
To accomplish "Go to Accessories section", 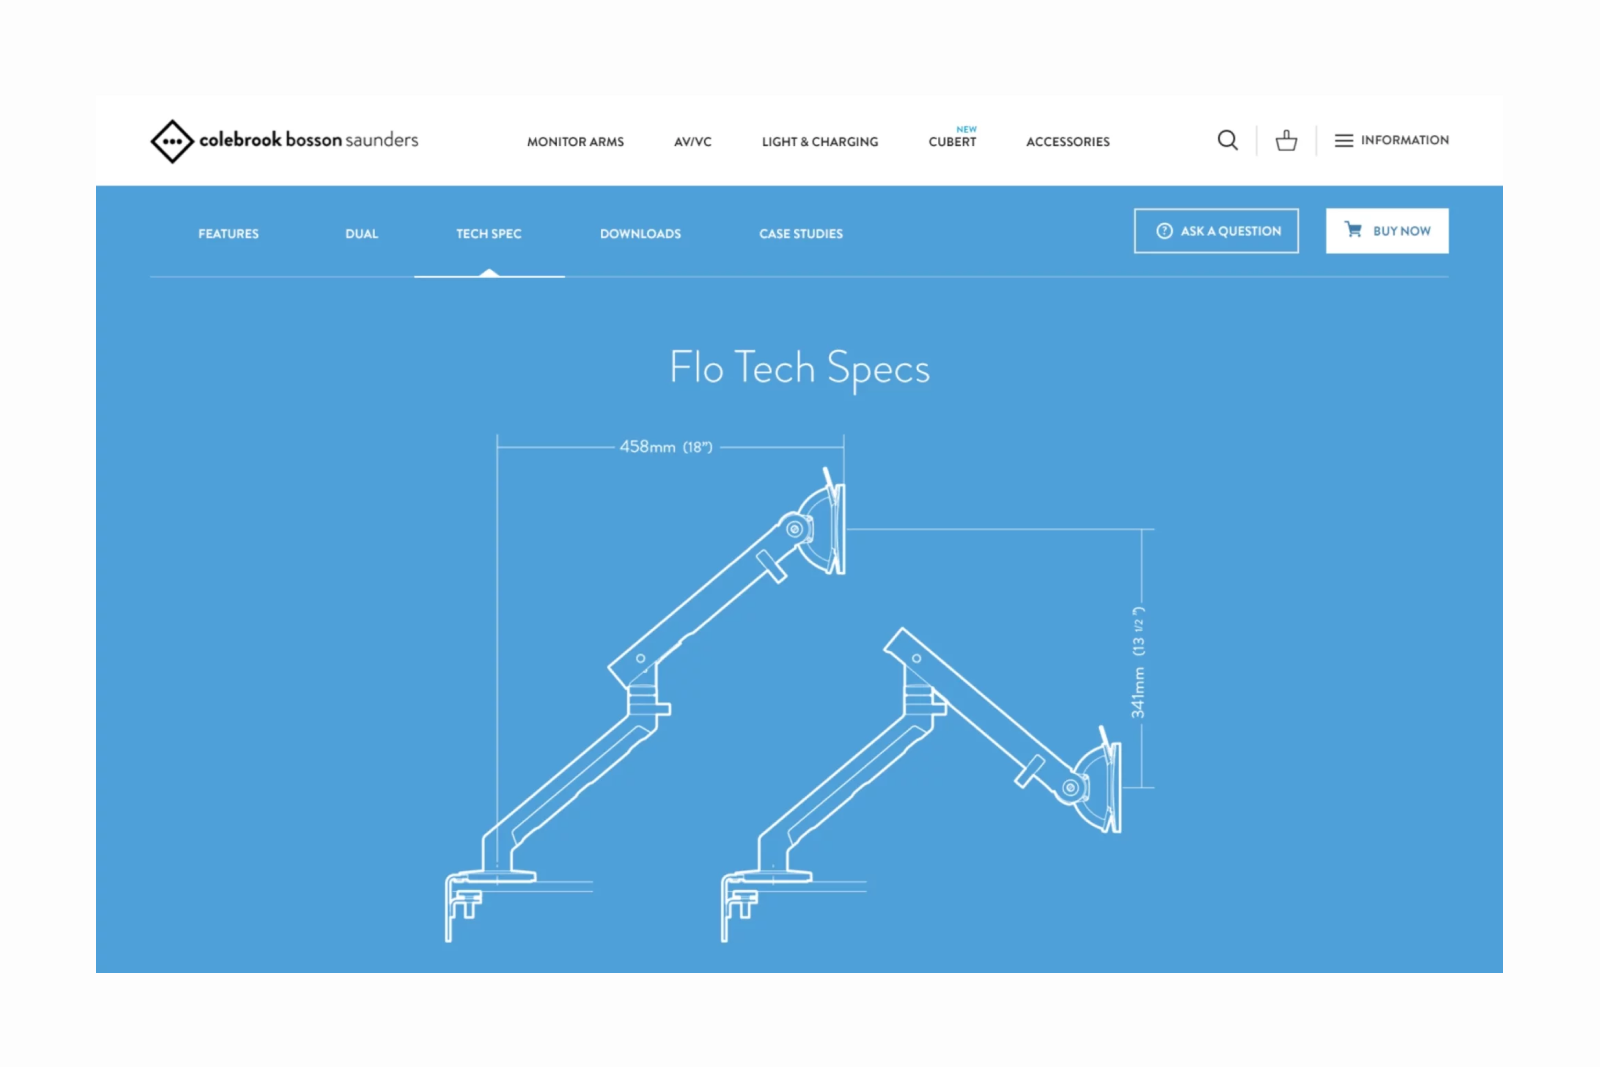I will (1068, 142).
